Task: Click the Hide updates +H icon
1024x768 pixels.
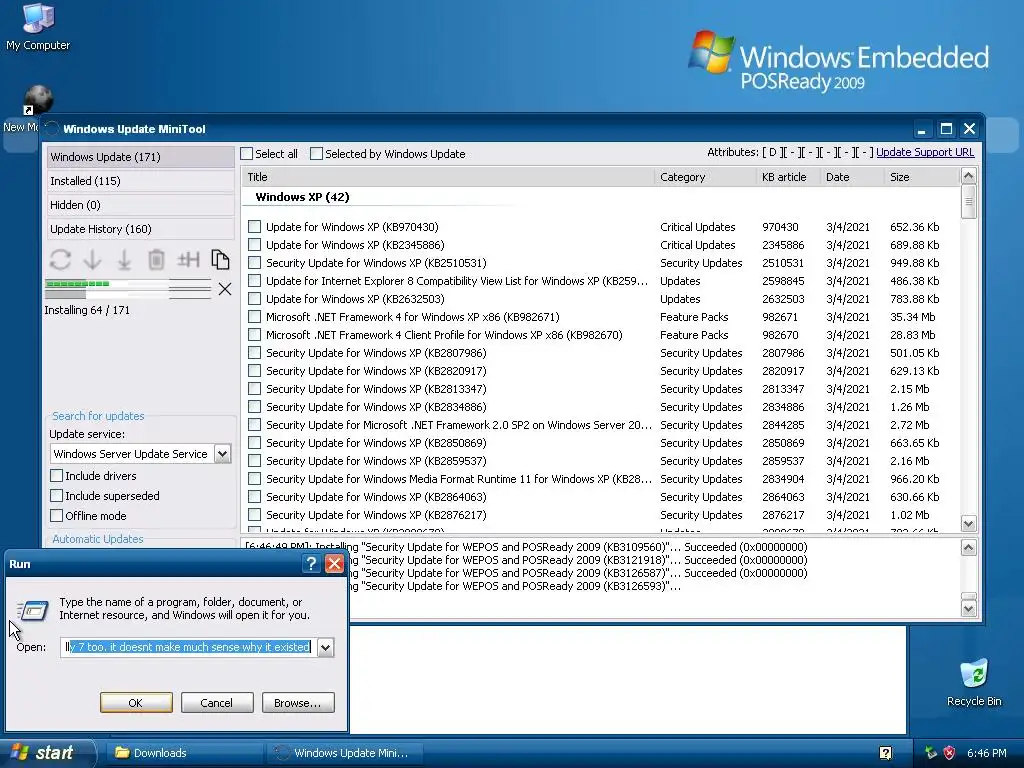Action: [x=188, y=260]
